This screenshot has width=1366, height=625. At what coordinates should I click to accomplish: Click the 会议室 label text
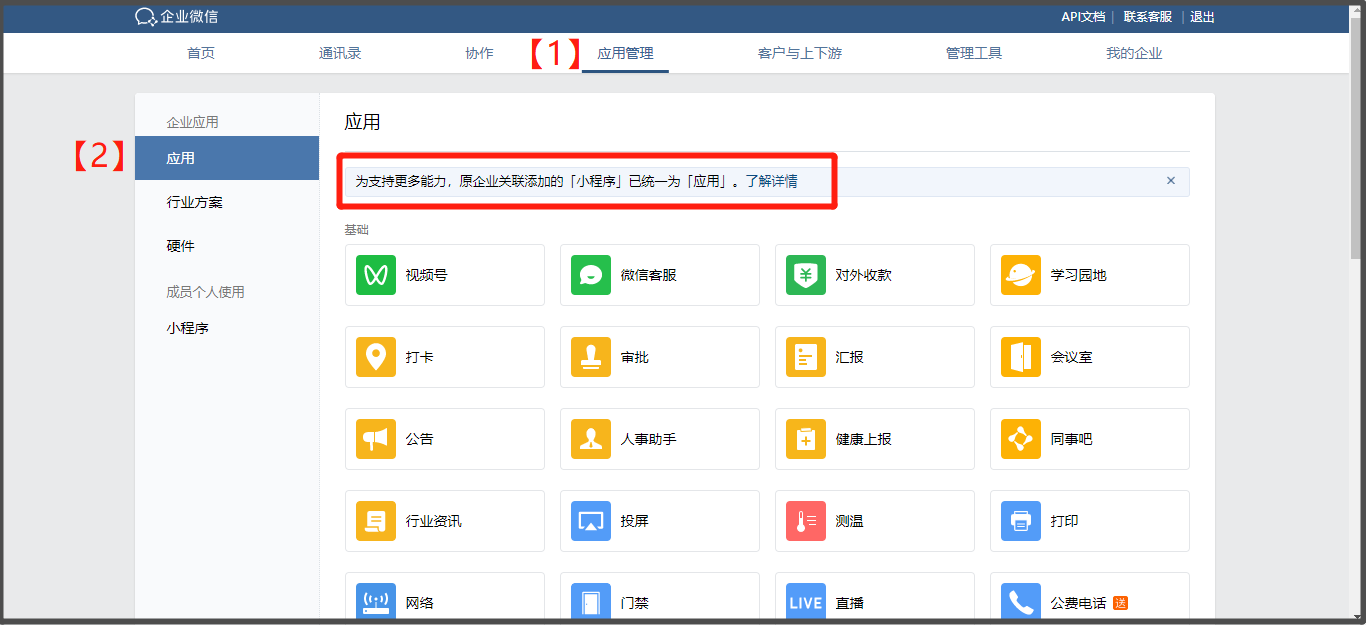pyautogui.click(x=1072, y=357)
